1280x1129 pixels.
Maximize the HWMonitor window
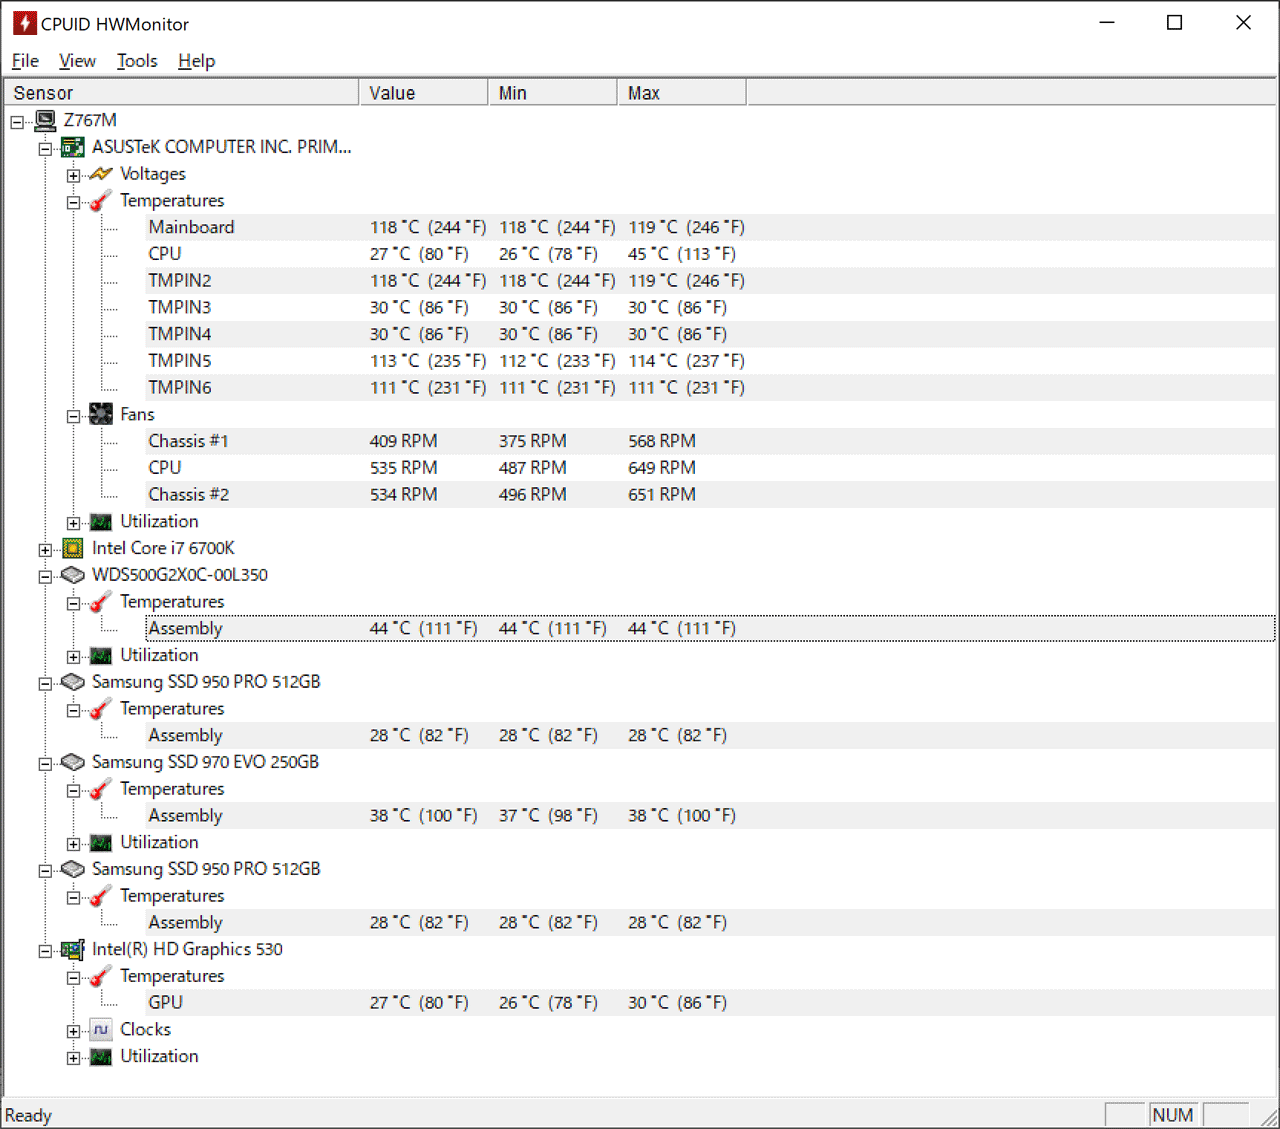(x=1175, y=22)
